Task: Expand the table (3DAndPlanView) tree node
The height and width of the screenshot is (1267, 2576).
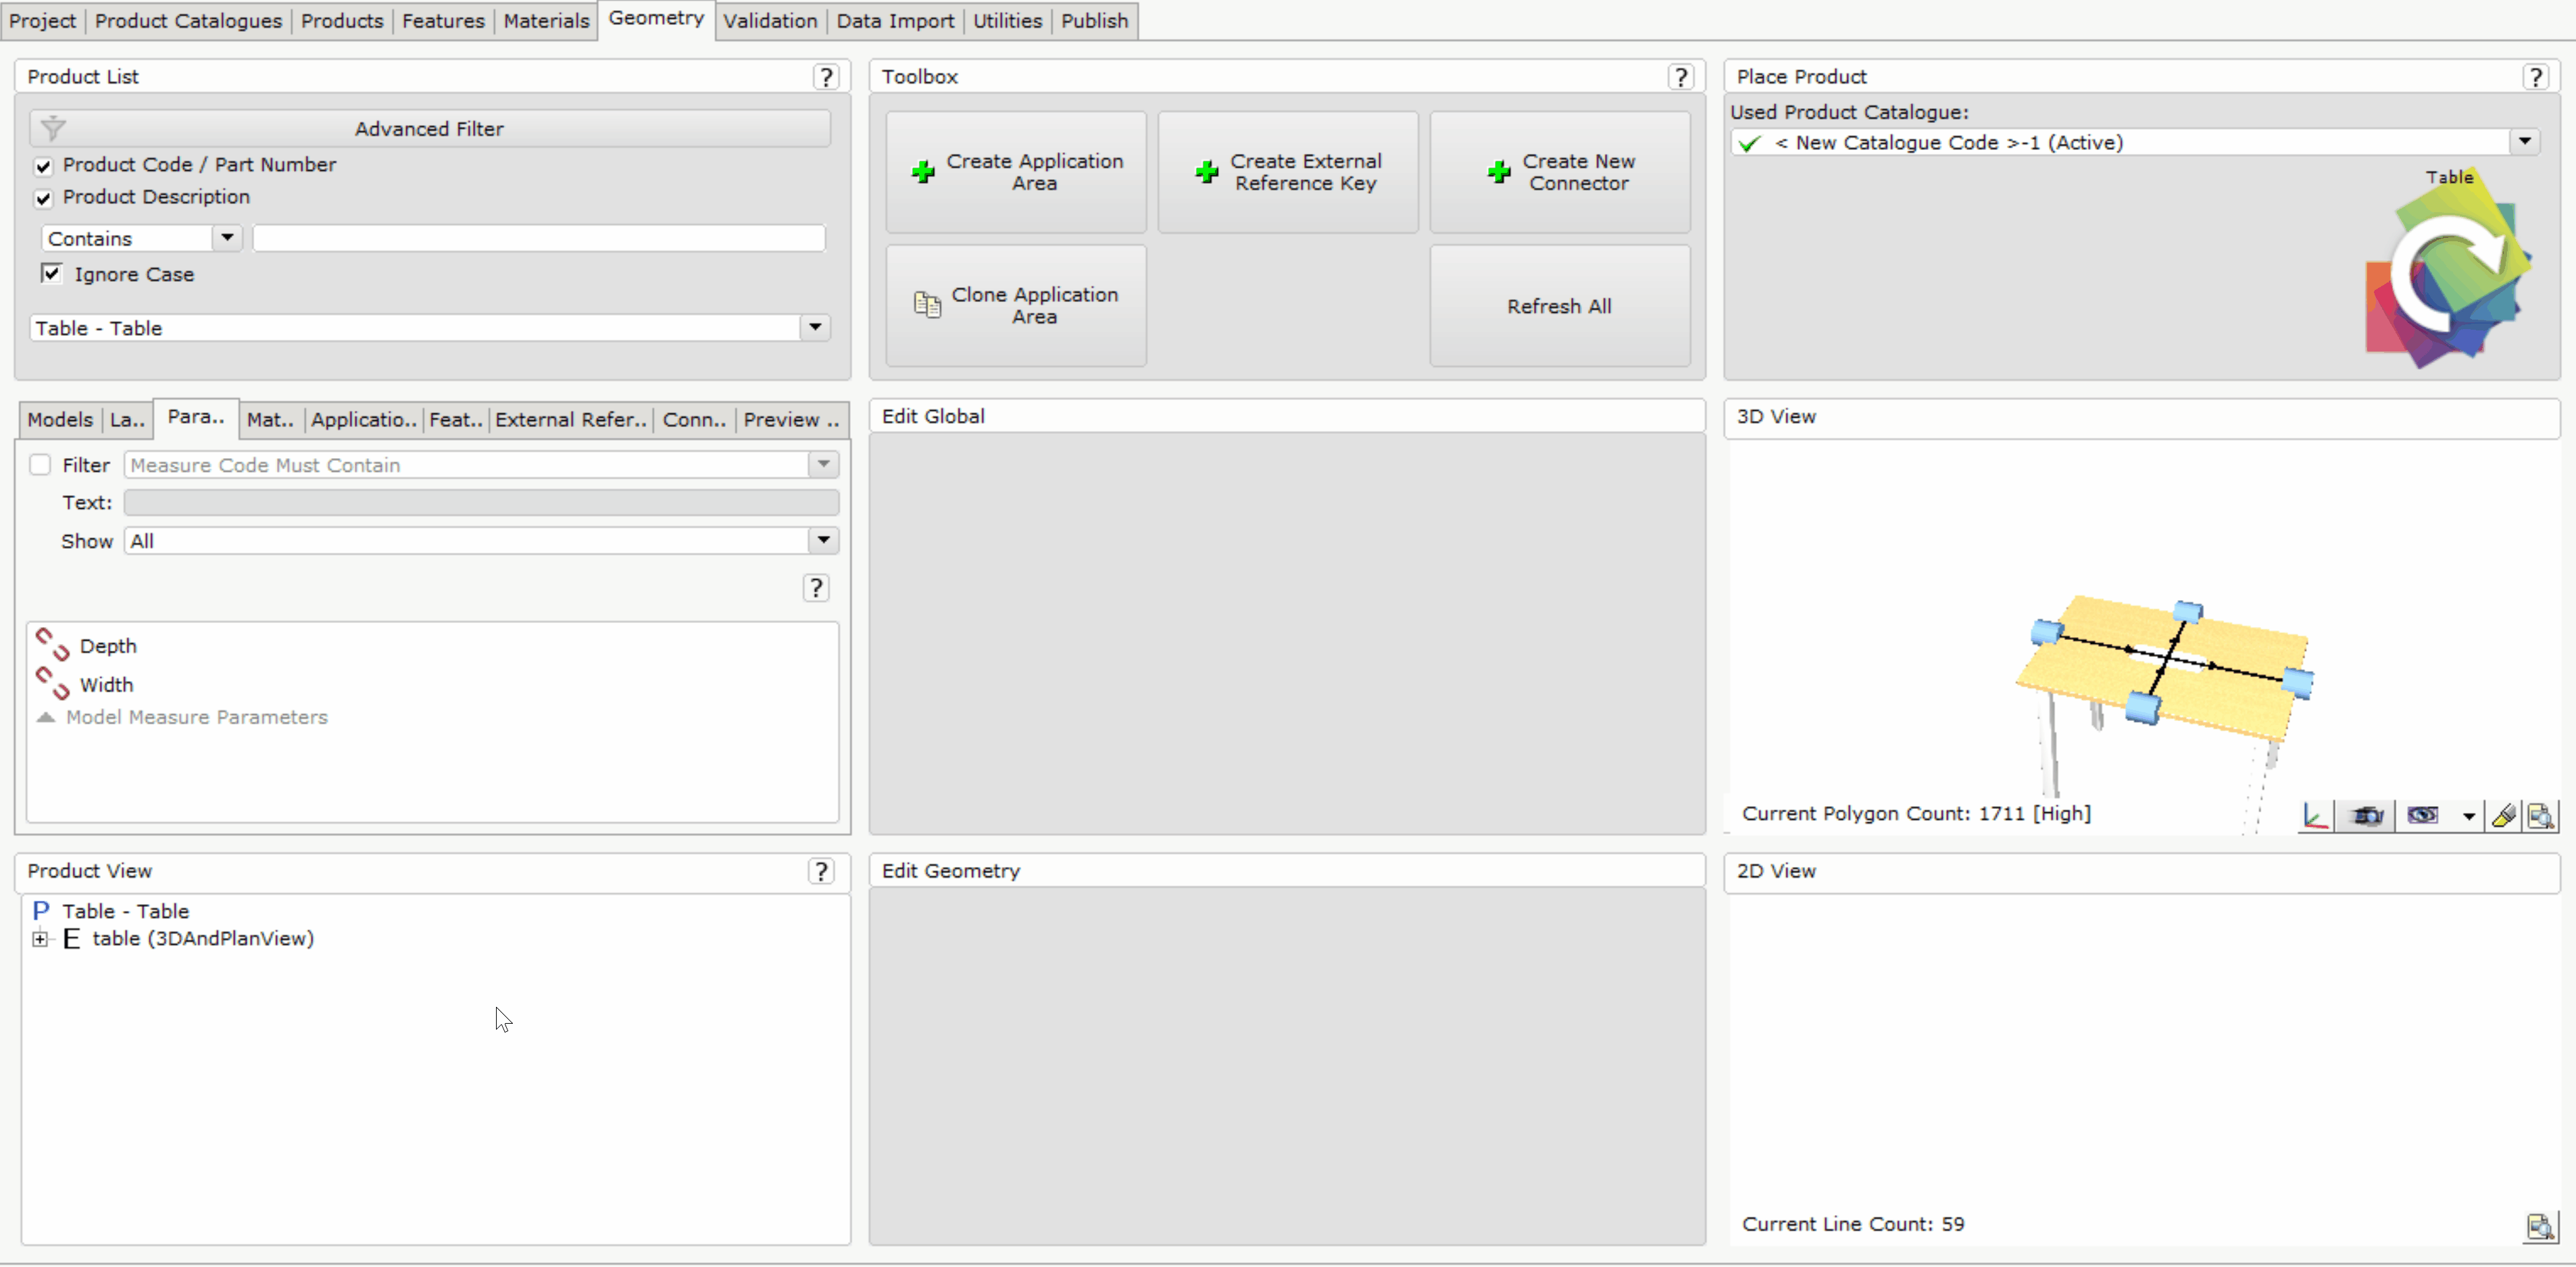Action: 40,938
